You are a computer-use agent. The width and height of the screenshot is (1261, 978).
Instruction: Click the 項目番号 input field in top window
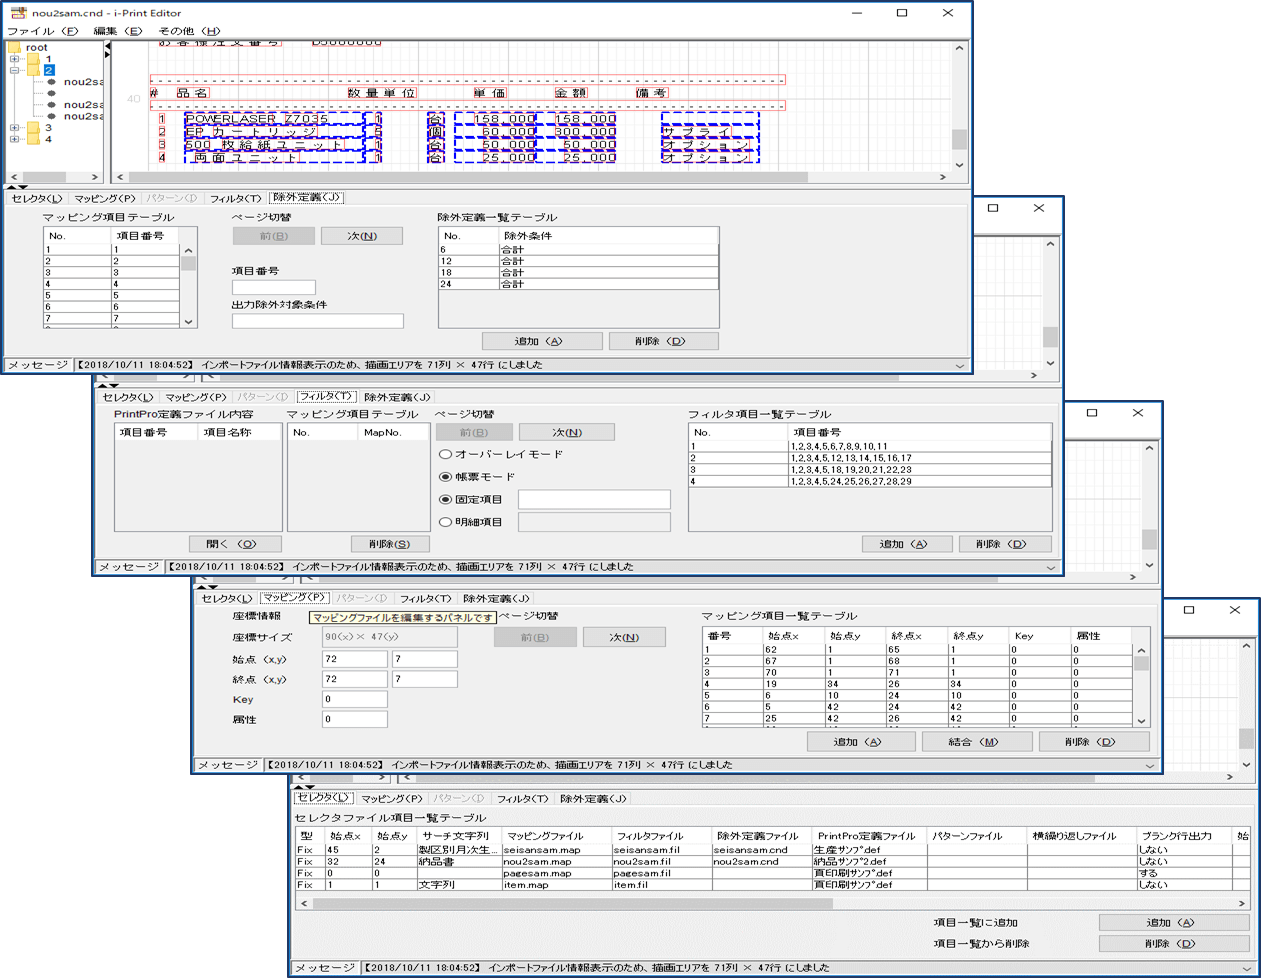tap(274, 287)
